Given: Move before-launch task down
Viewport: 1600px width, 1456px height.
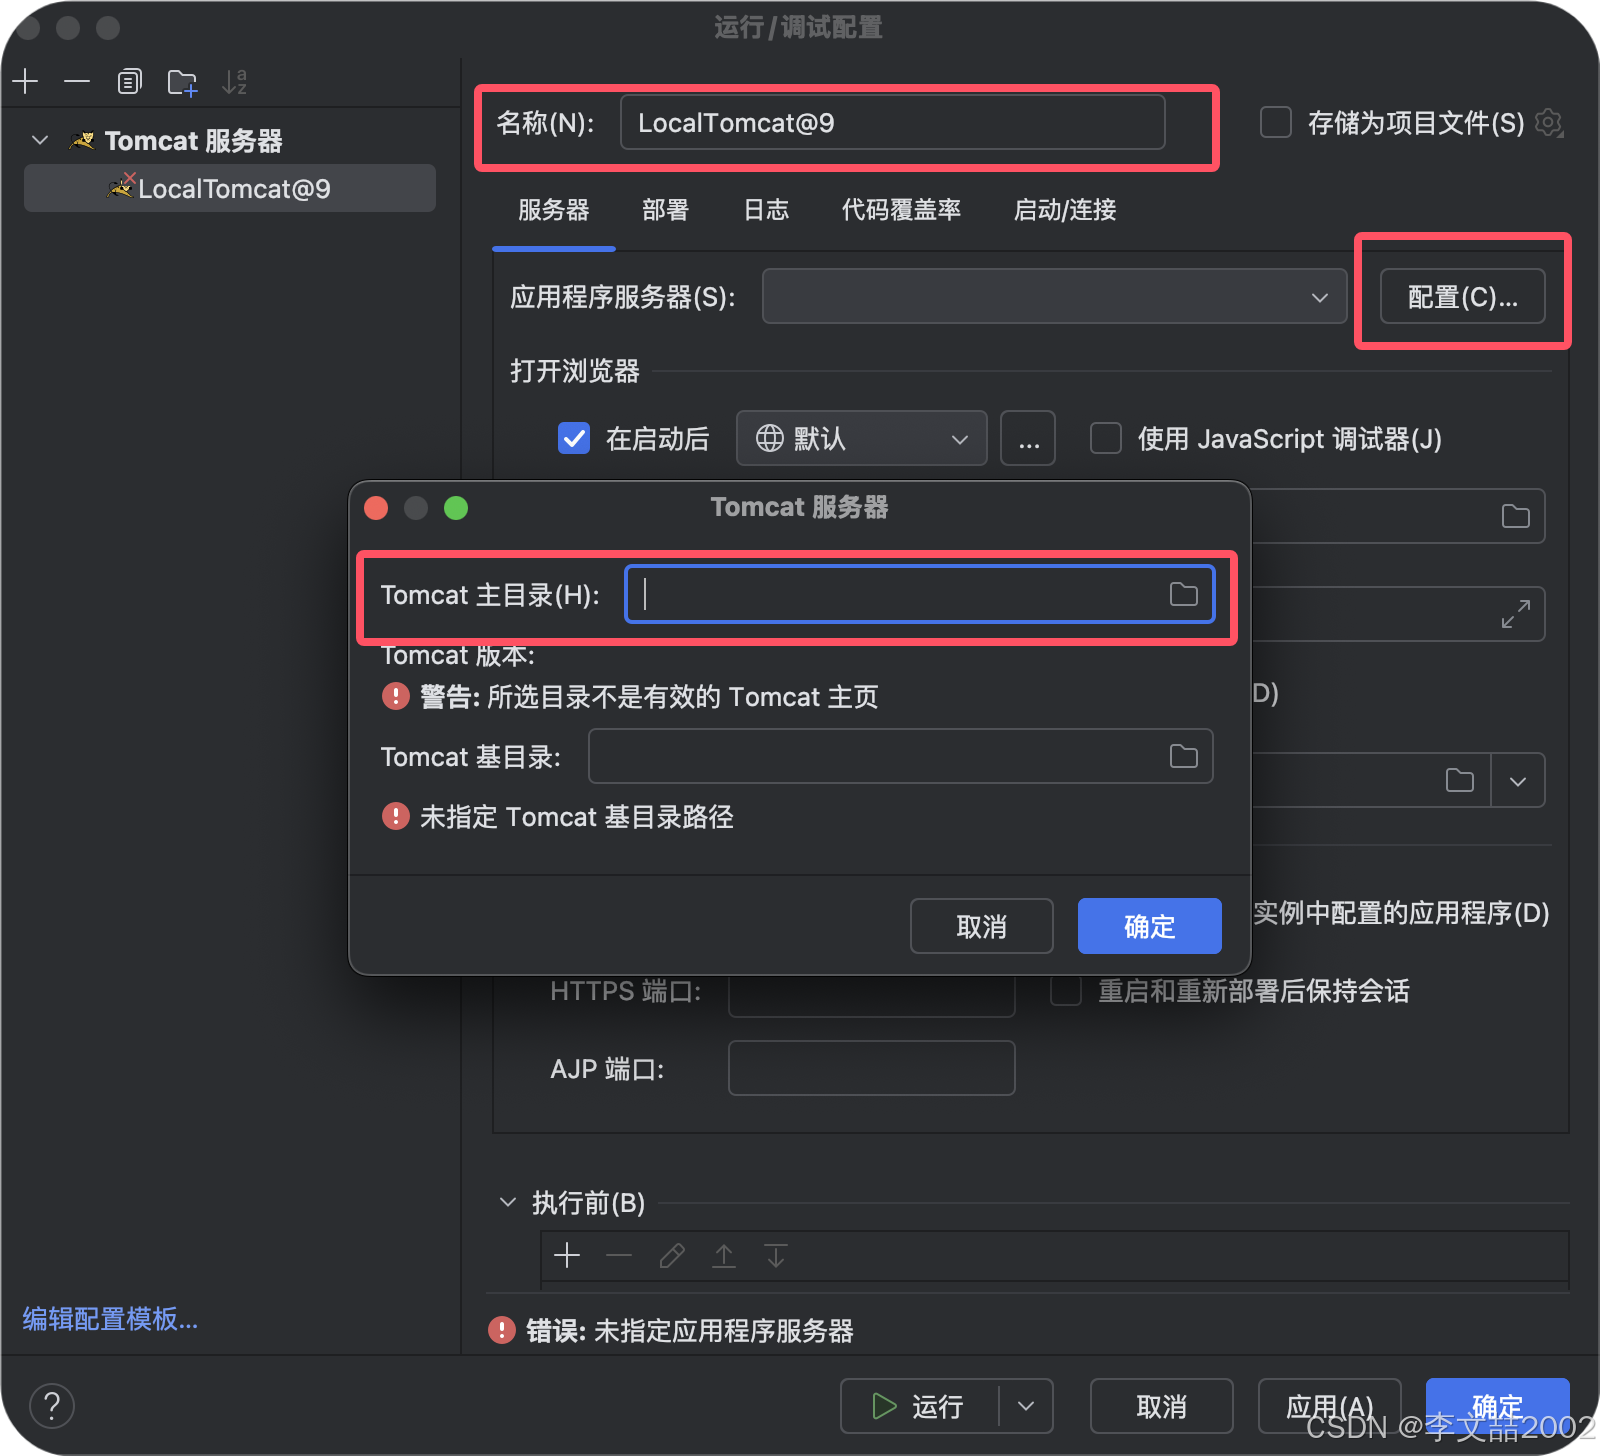Looking at the screenshot, I should pyautogui.click(x=776, y=1256).
